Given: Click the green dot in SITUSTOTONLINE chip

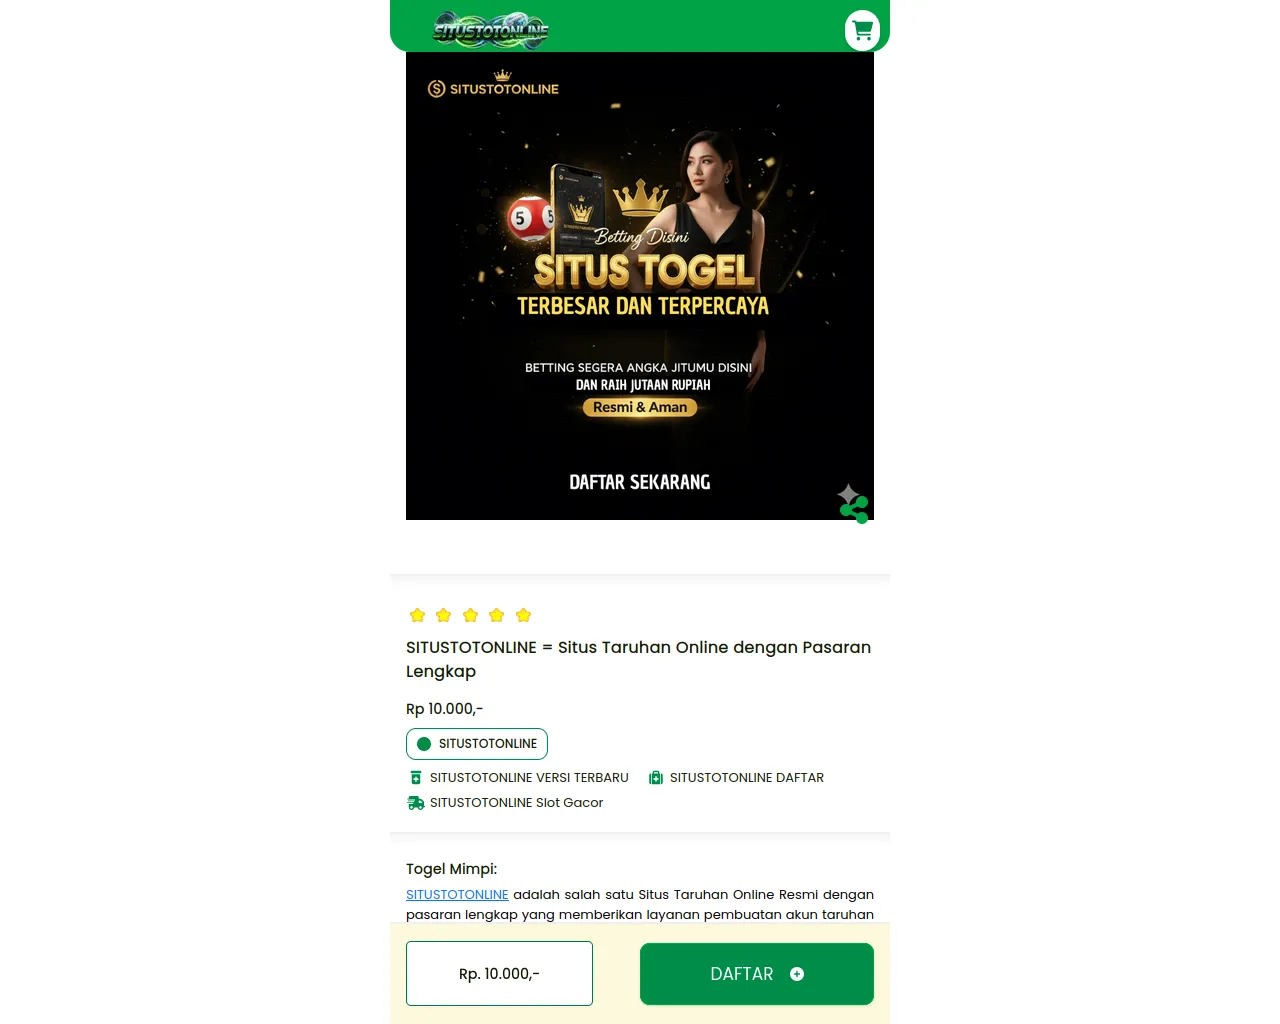Looking at the screenshot, I should pyautogui.click(x=424, y=744).
